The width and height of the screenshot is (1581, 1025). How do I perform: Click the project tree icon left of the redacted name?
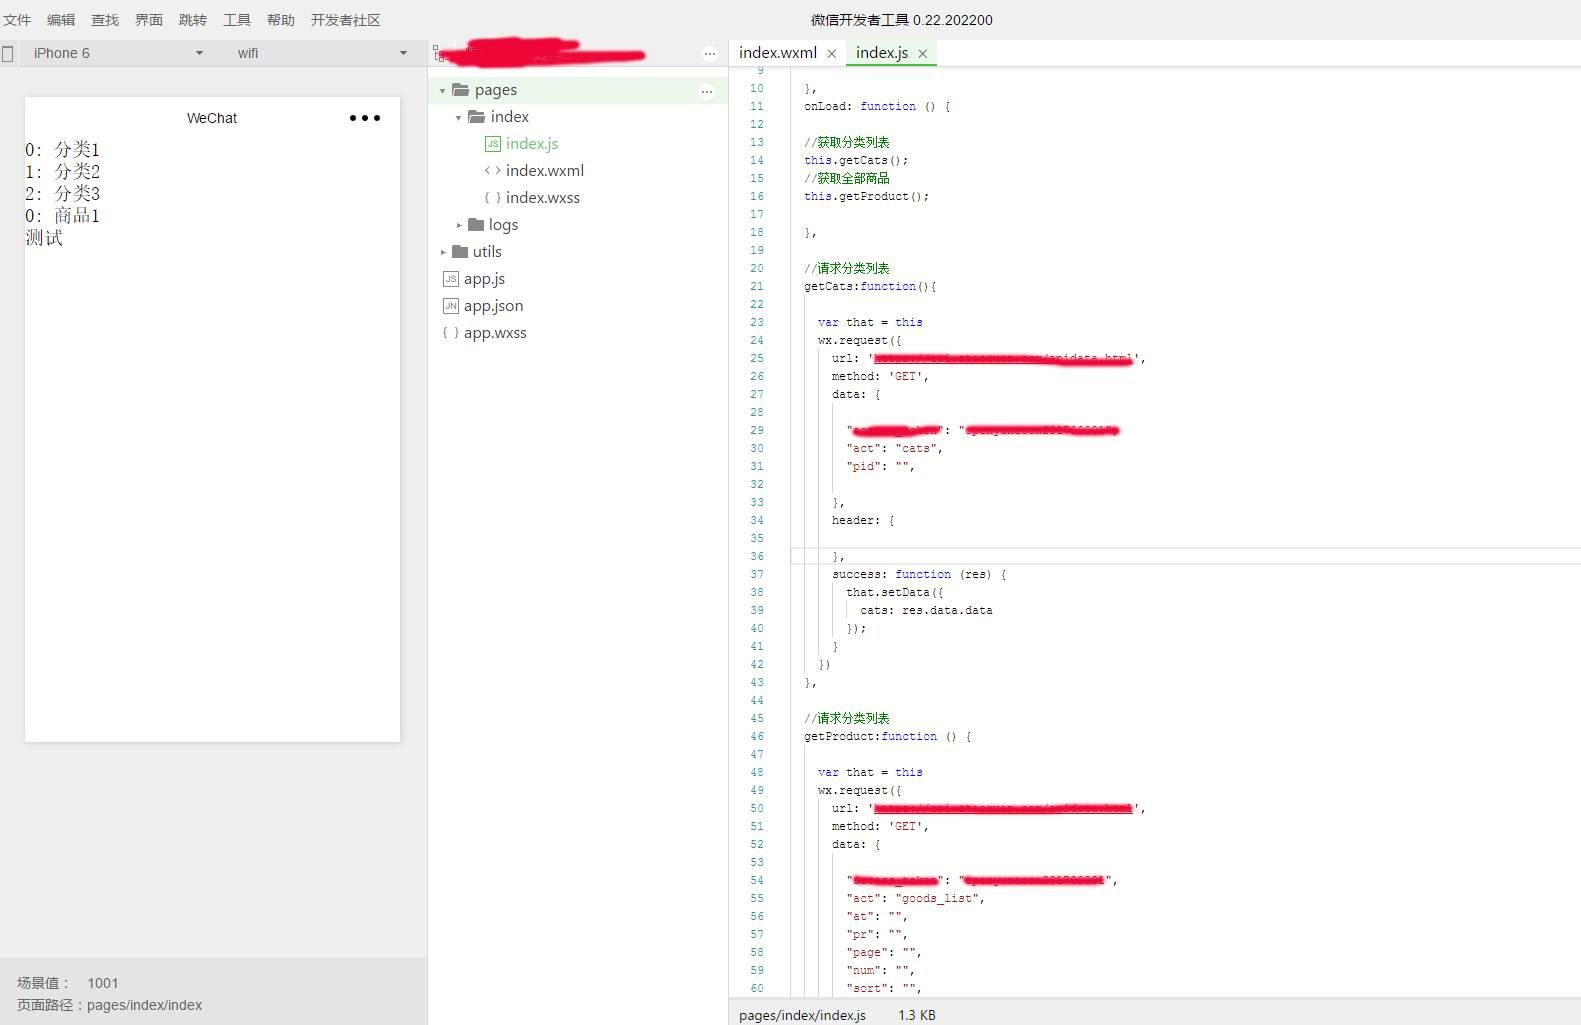[437, 53]
